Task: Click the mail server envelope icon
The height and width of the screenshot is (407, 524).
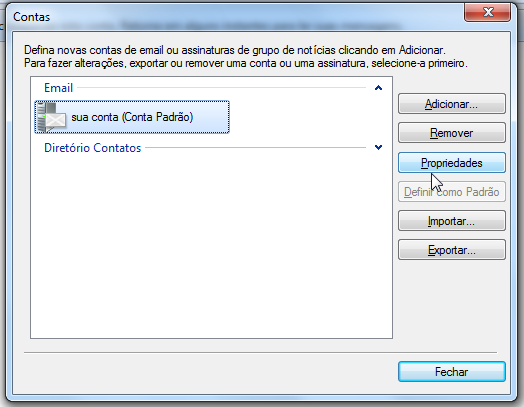Action: [51, 117]
